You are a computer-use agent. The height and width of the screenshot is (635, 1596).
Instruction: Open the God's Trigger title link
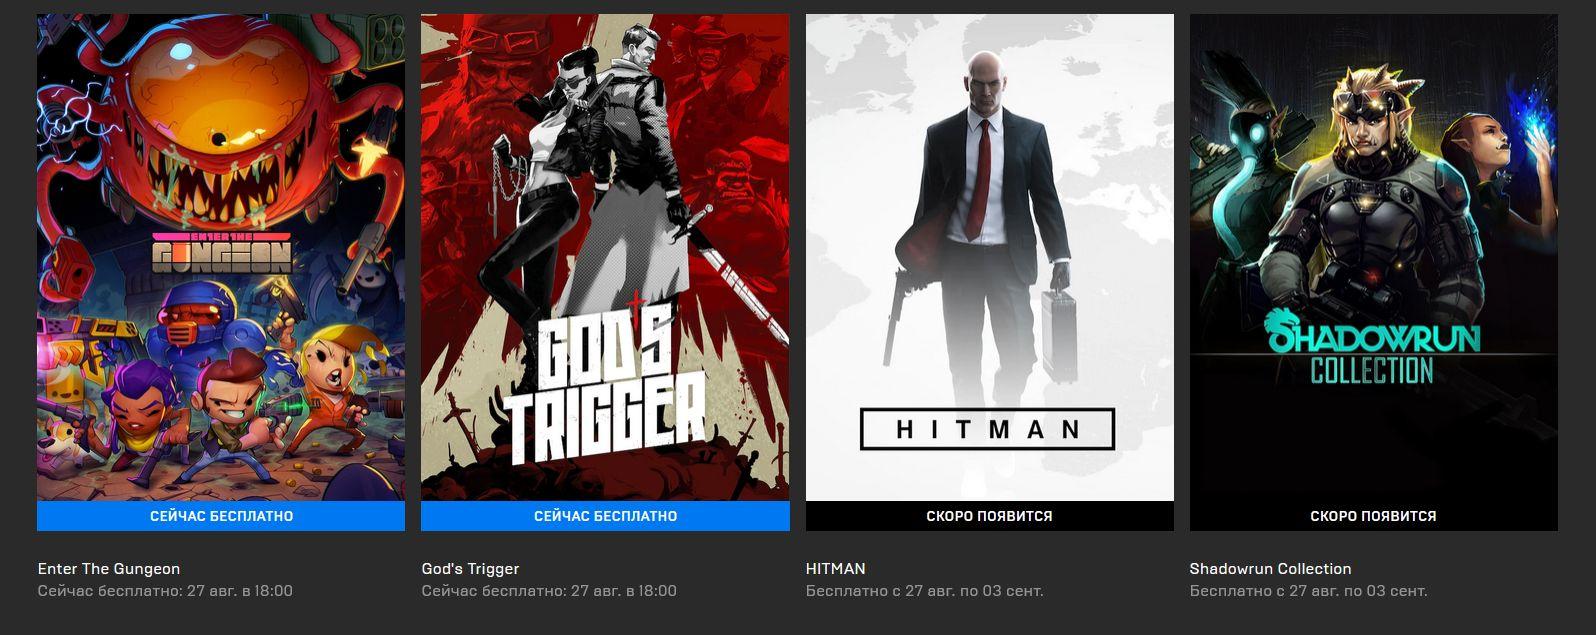click(x=470, y=568)
